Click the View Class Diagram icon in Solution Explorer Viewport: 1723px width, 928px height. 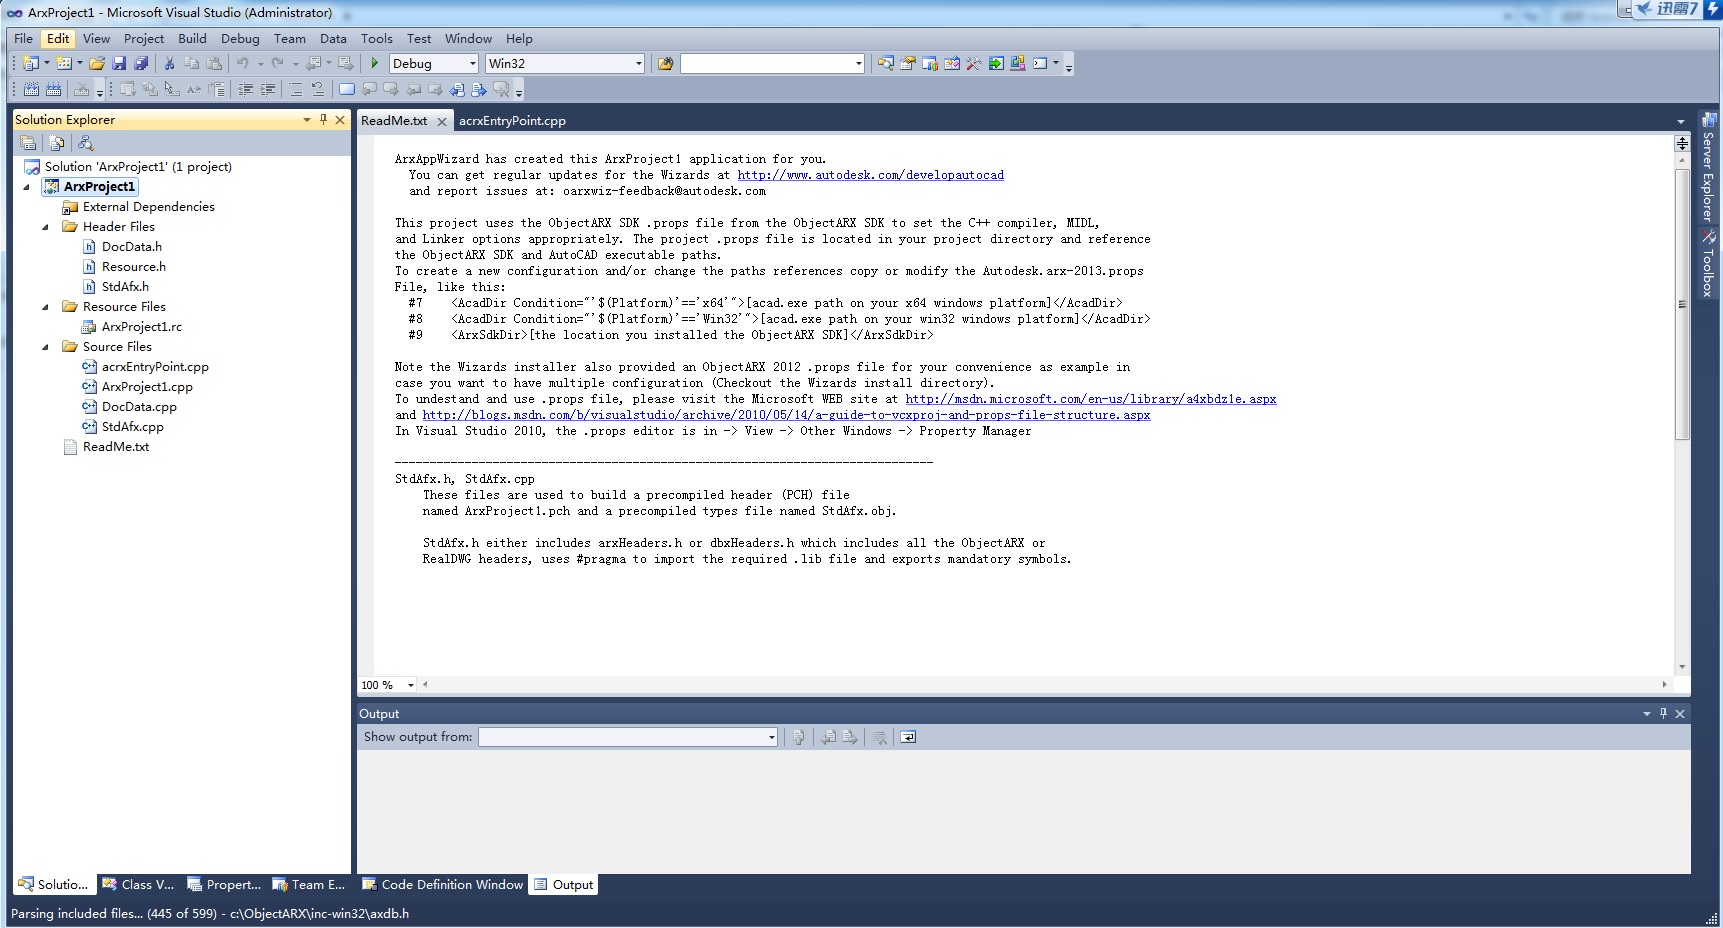pyautogui.click(x=86, y=143)
